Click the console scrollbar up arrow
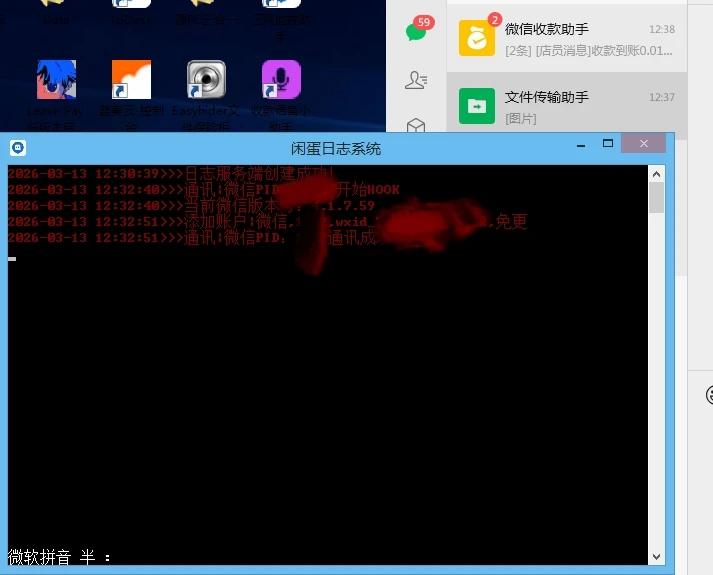Screen dimensions: 713x575 [x=656, y=172]
